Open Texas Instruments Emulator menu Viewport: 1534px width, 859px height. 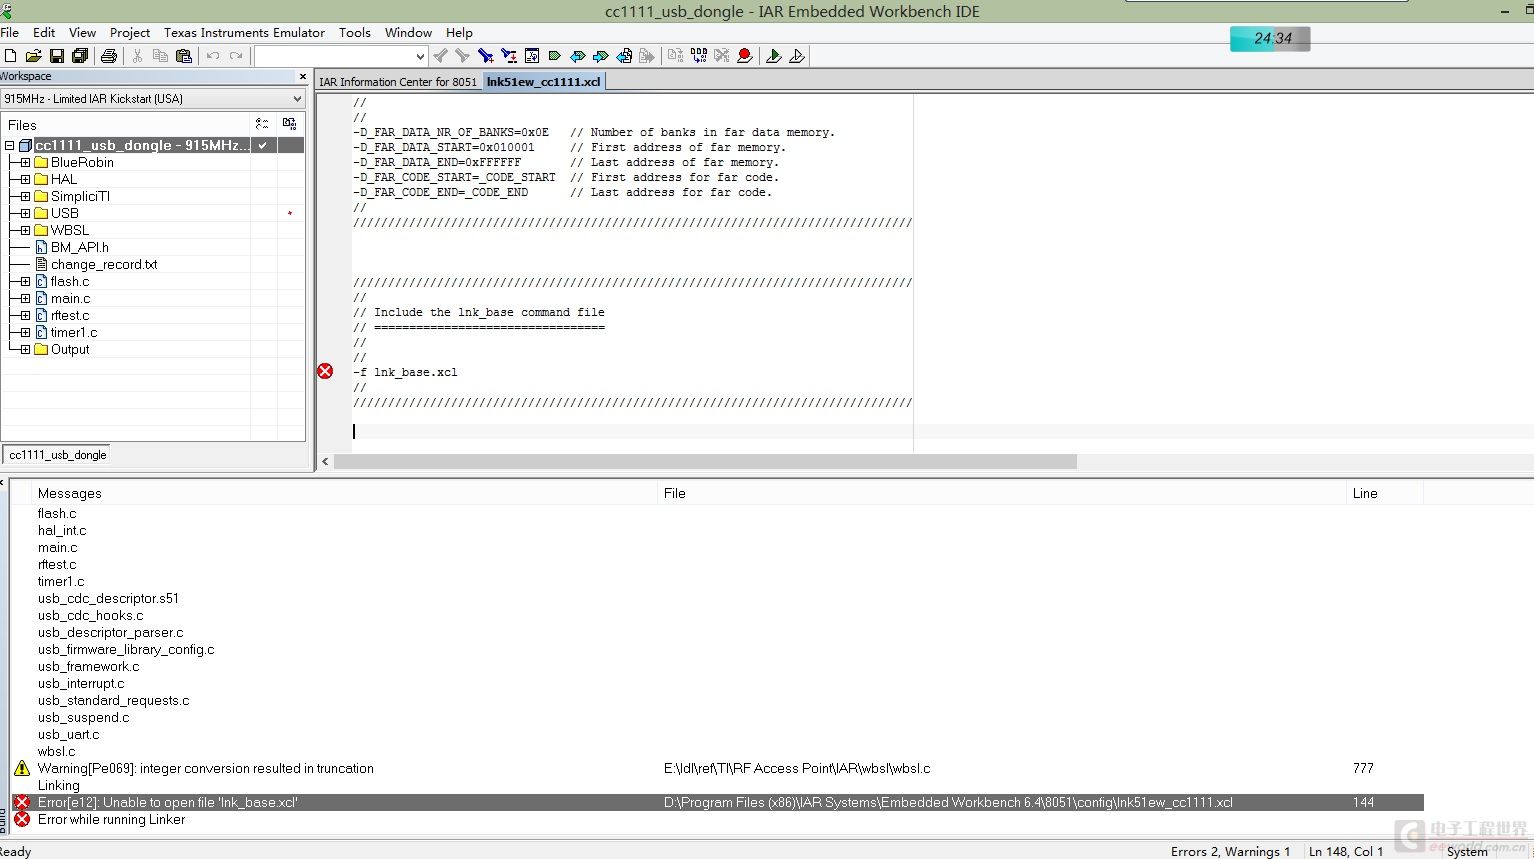(x=244, y=32)
